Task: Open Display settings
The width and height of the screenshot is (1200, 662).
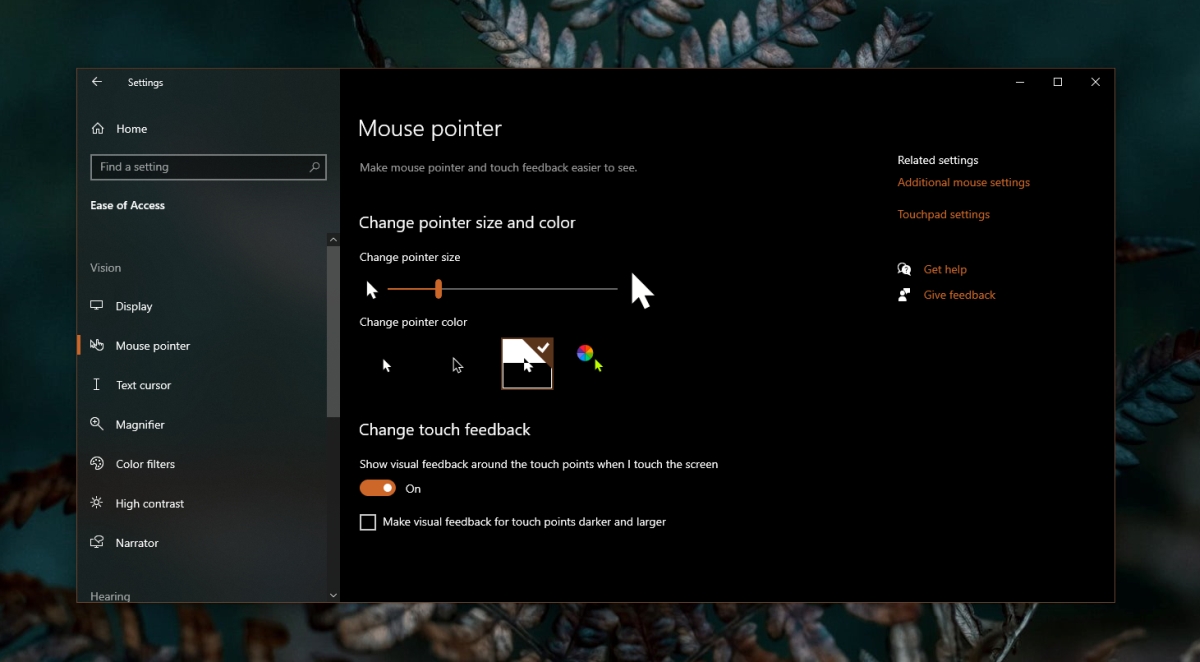Action: click(134, 307)
